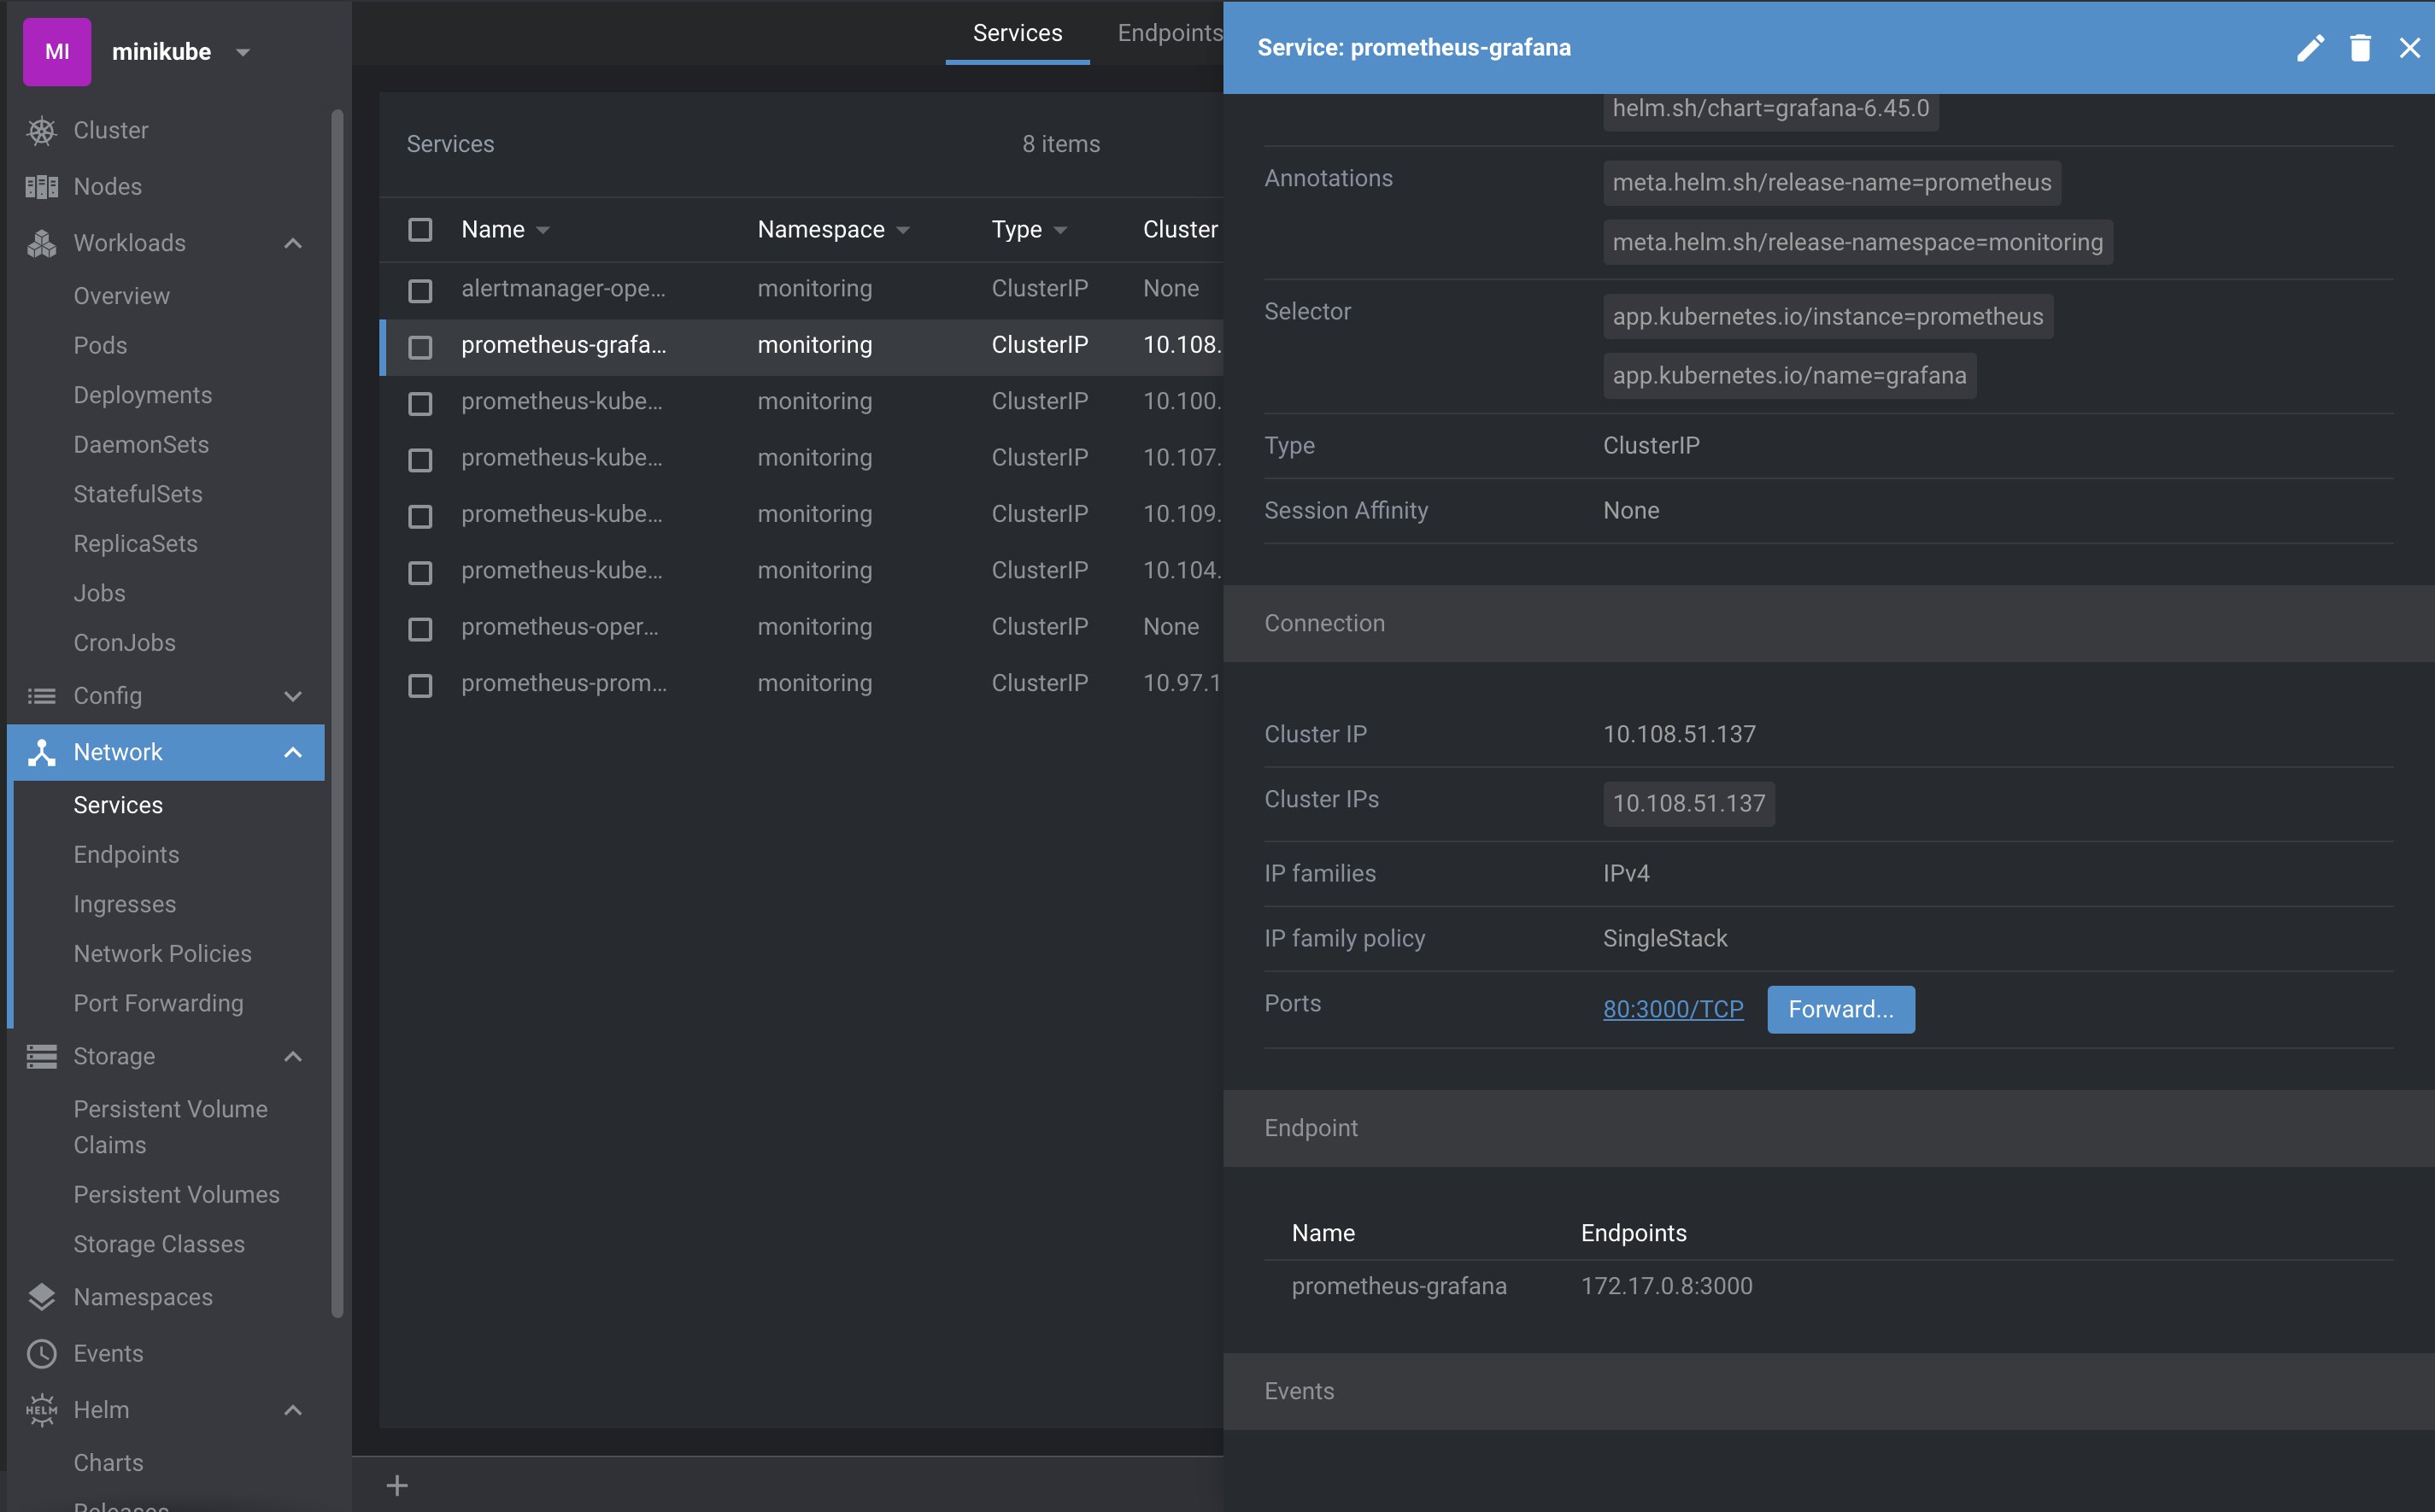This screenshot has width=2435, height=1512.
Task: Switch to the Endpoints tab
Action: [1168, 33]
